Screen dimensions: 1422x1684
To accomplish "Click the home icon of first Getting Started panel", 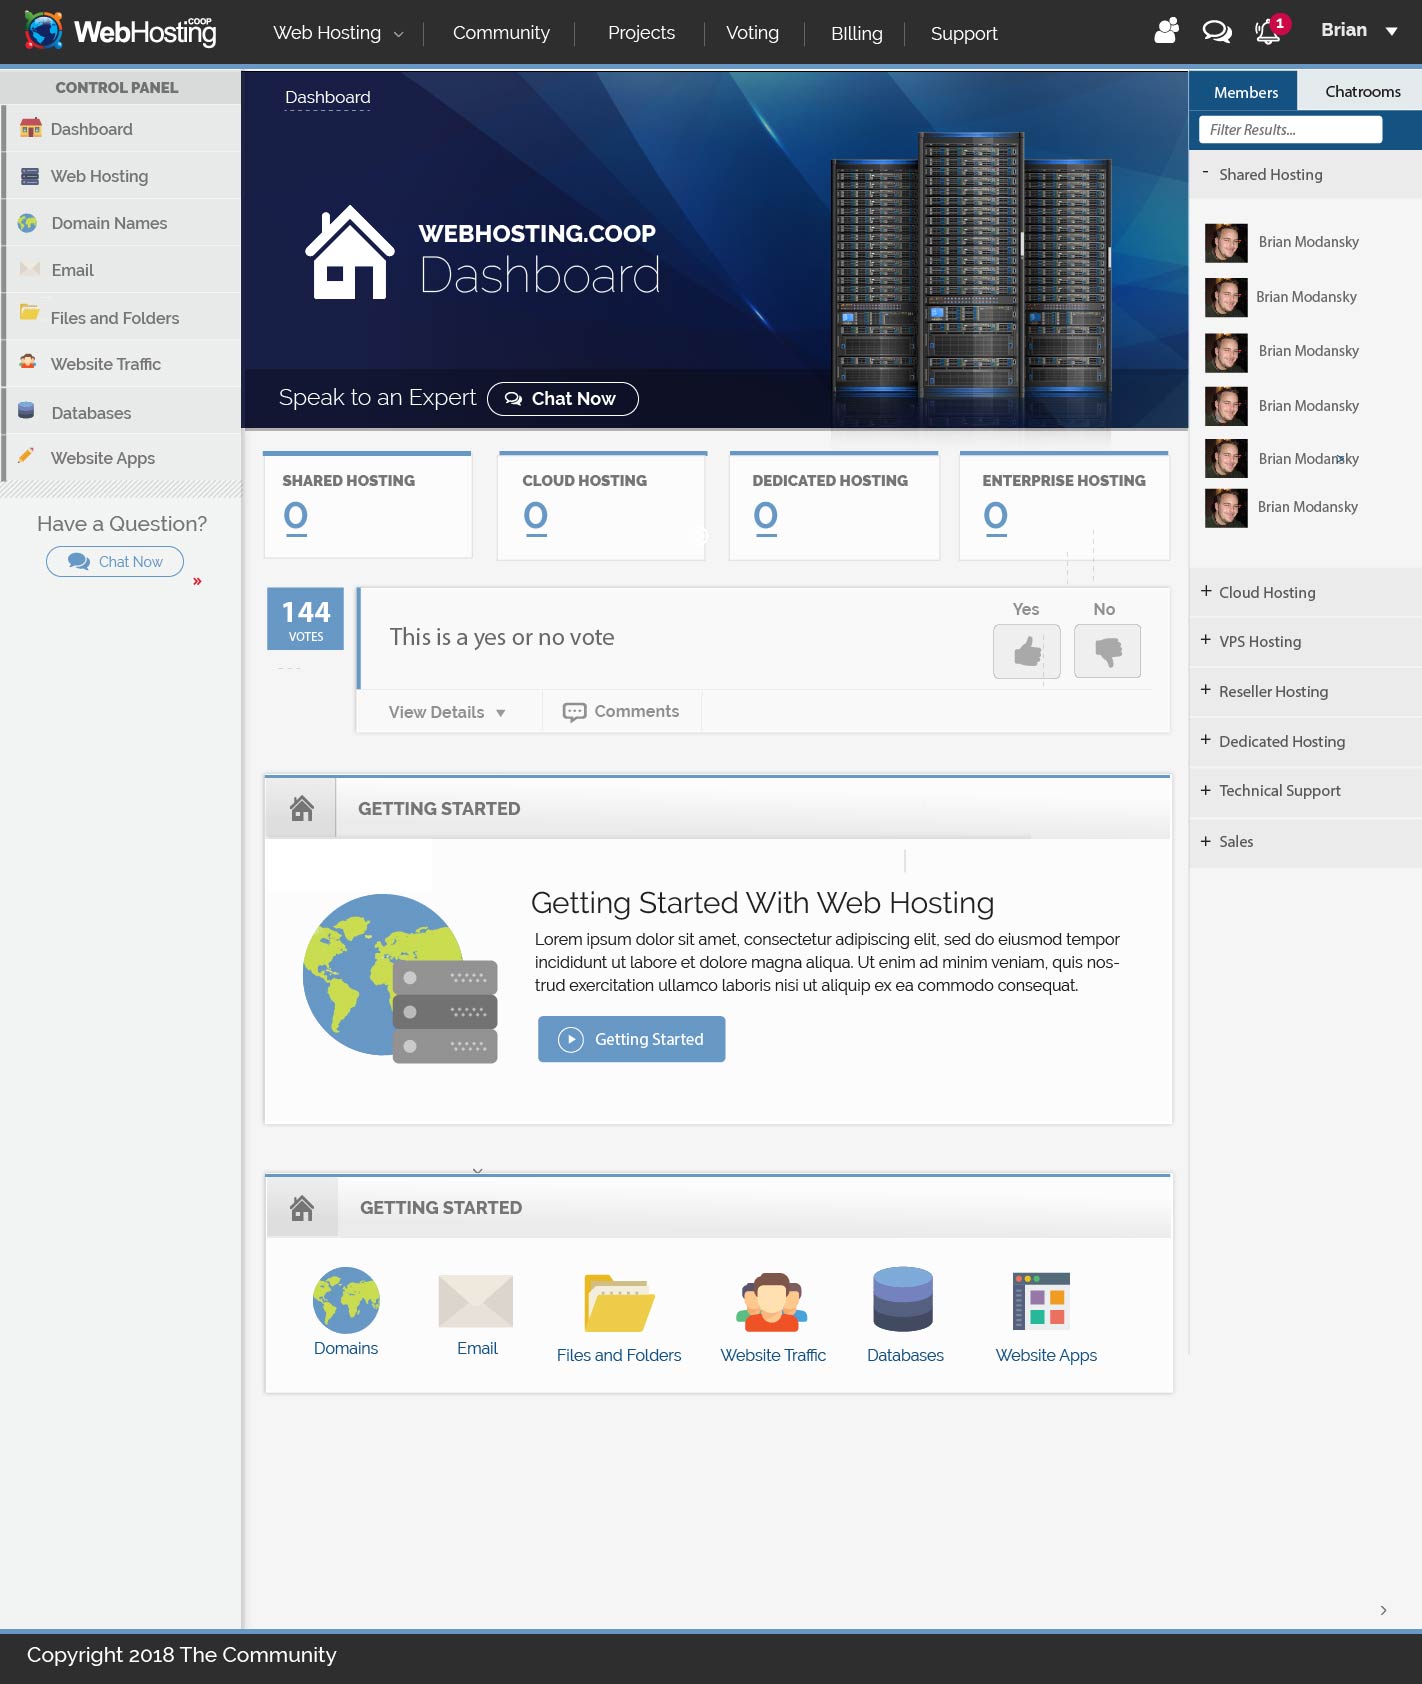I will coord(302,808).
